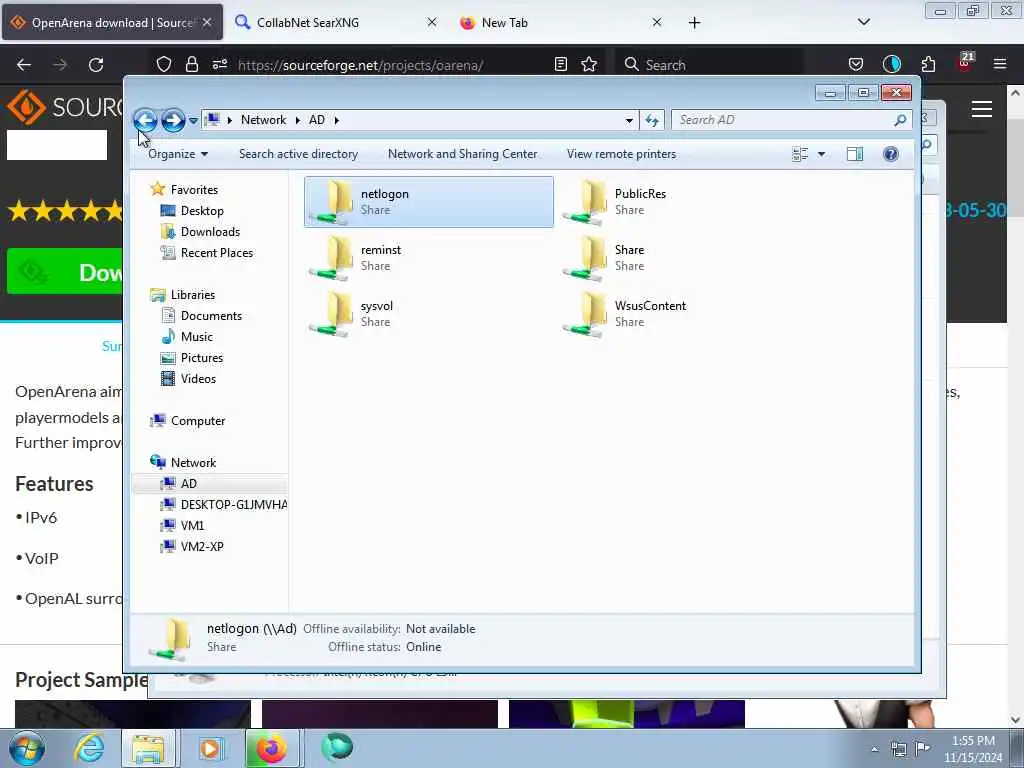Open Network and Sharing Center
The width and height of the screenshot is (1024, 768).
(x=462, y=154)
